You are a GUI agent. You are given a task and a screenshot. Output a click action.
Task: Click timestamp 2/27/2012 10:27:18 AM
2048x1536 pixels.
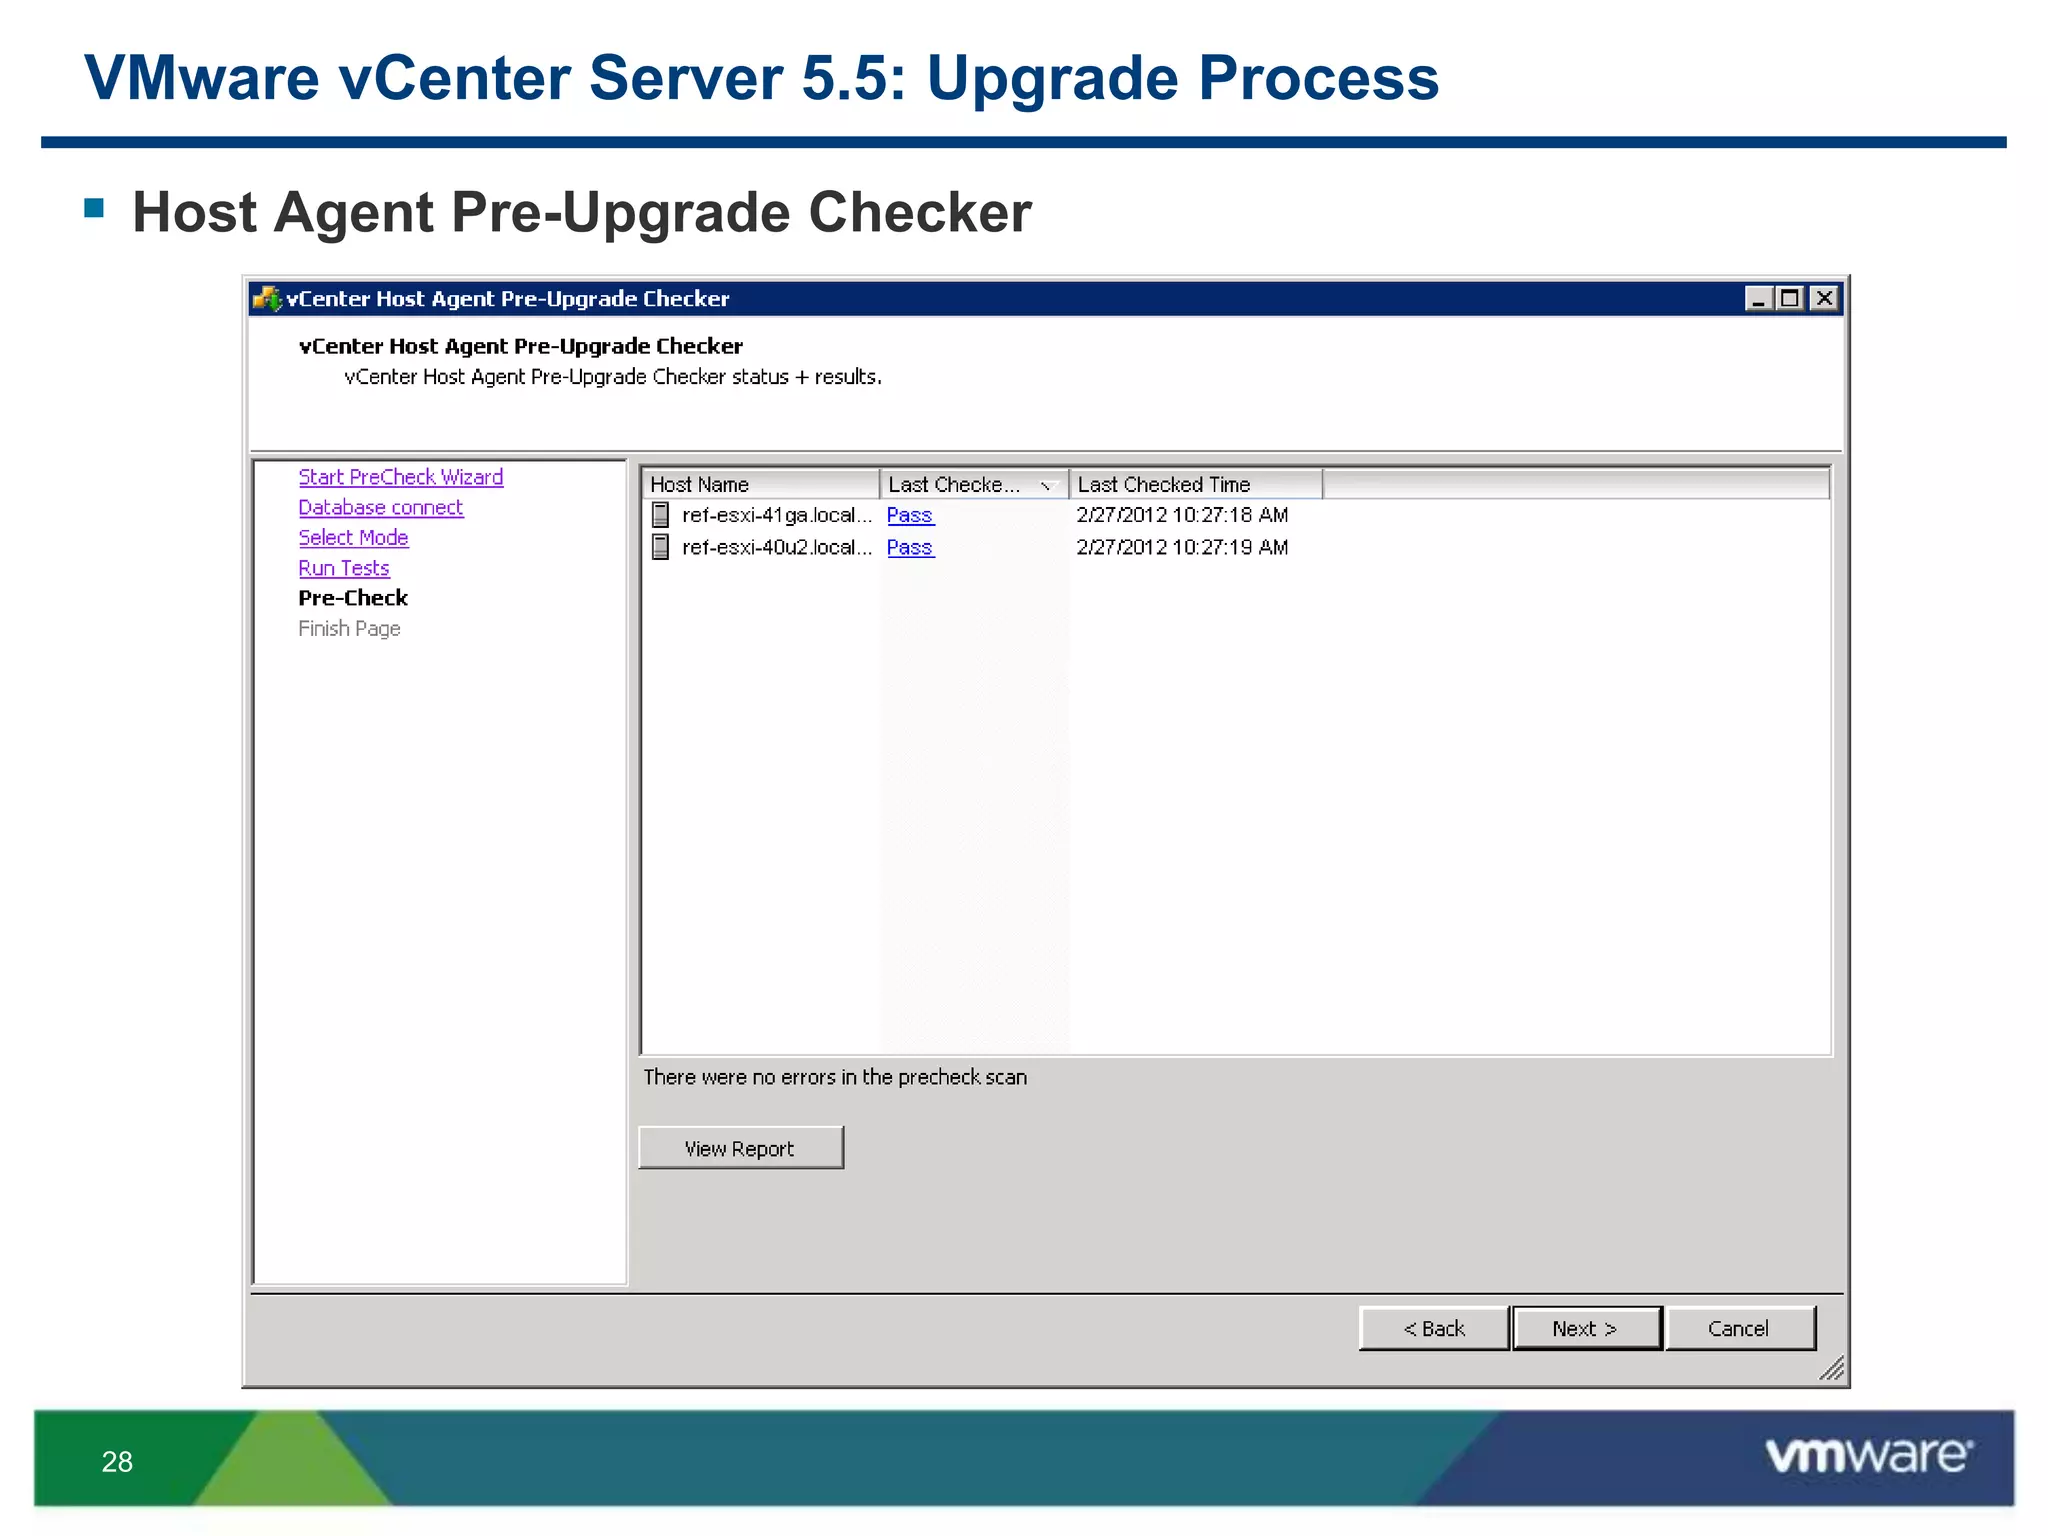point(1182,515)
